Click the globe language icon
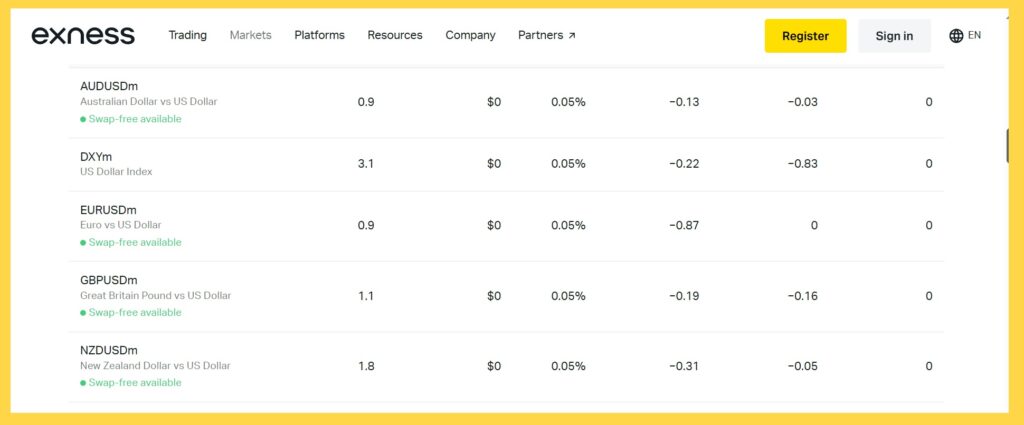The image size is (1024, 425). [956, 36]
